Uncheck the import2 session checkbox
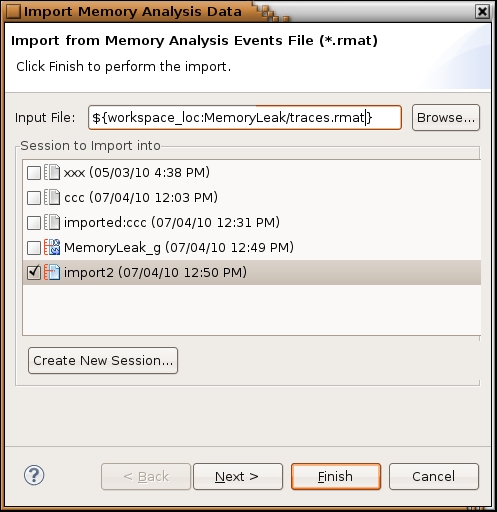This screenshot has height=512, width=497. tap(34, 273)
